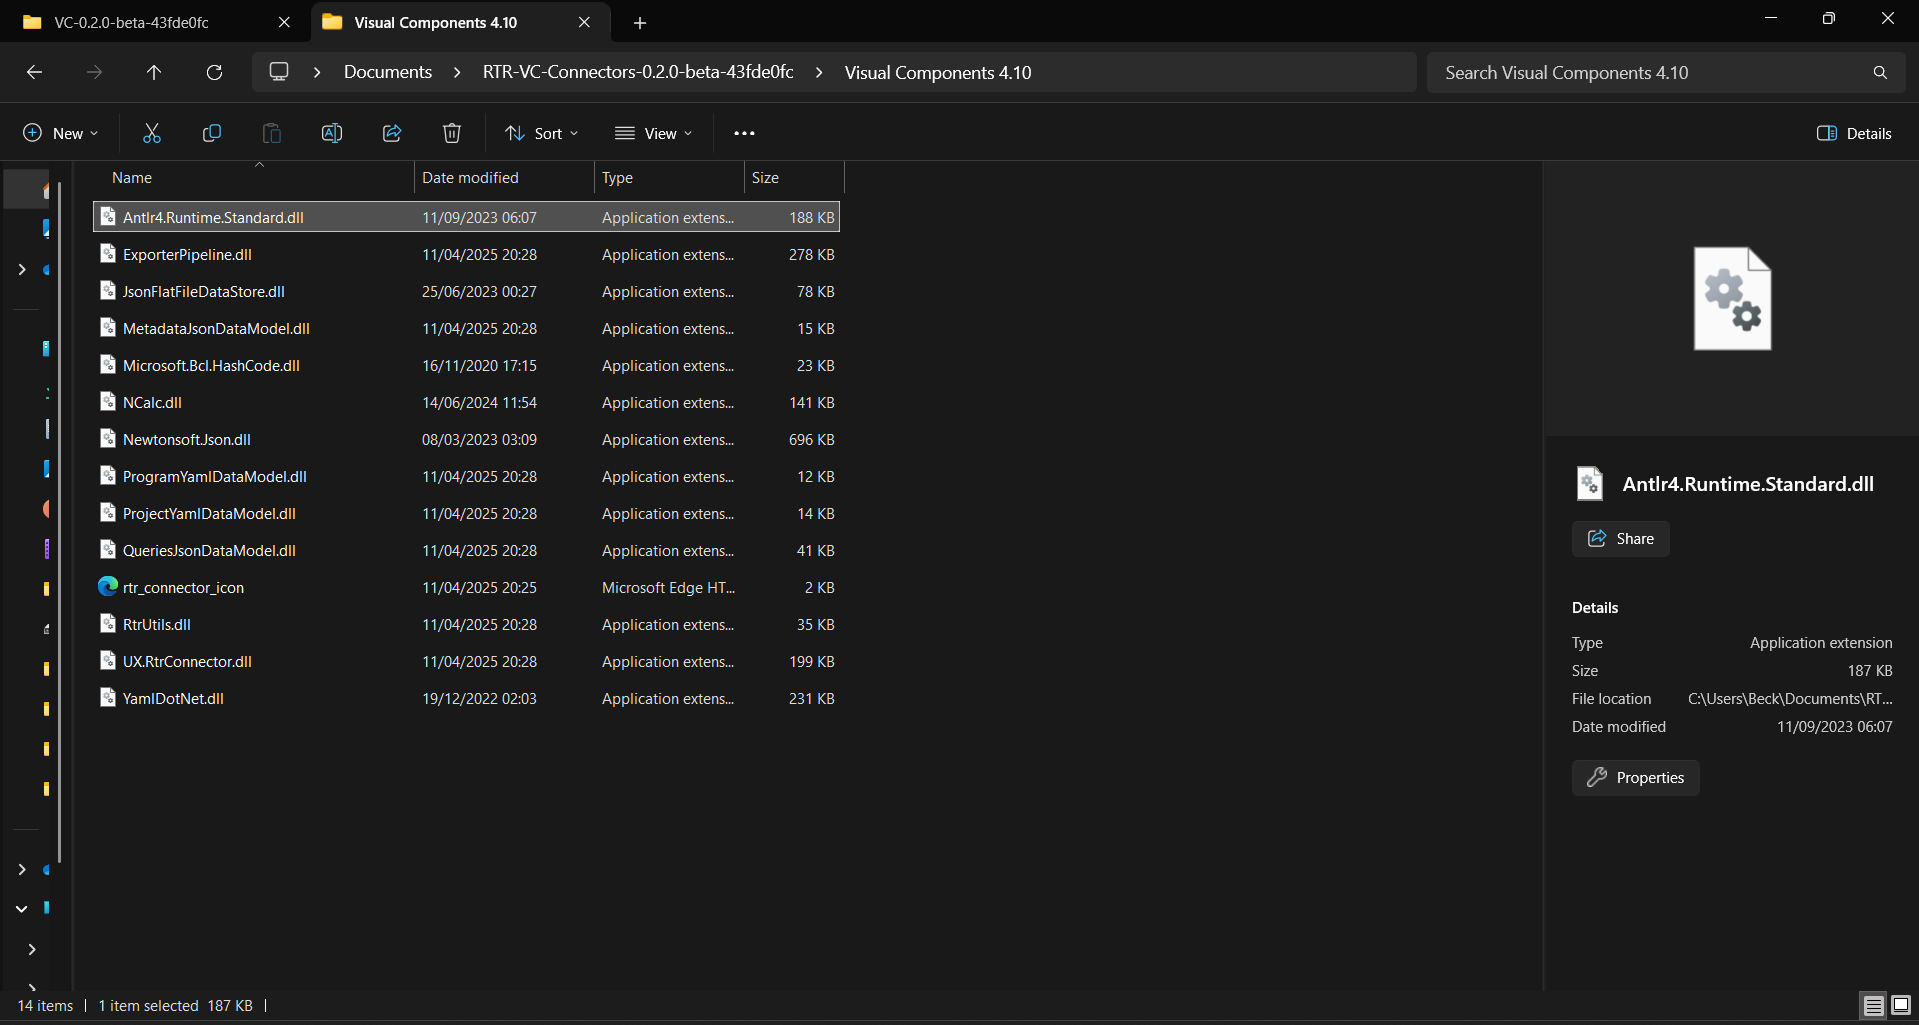This screenshot has width=1919, height=1025.
Task: Select ExporterPipeline.dll file
Action: (466, 254)
